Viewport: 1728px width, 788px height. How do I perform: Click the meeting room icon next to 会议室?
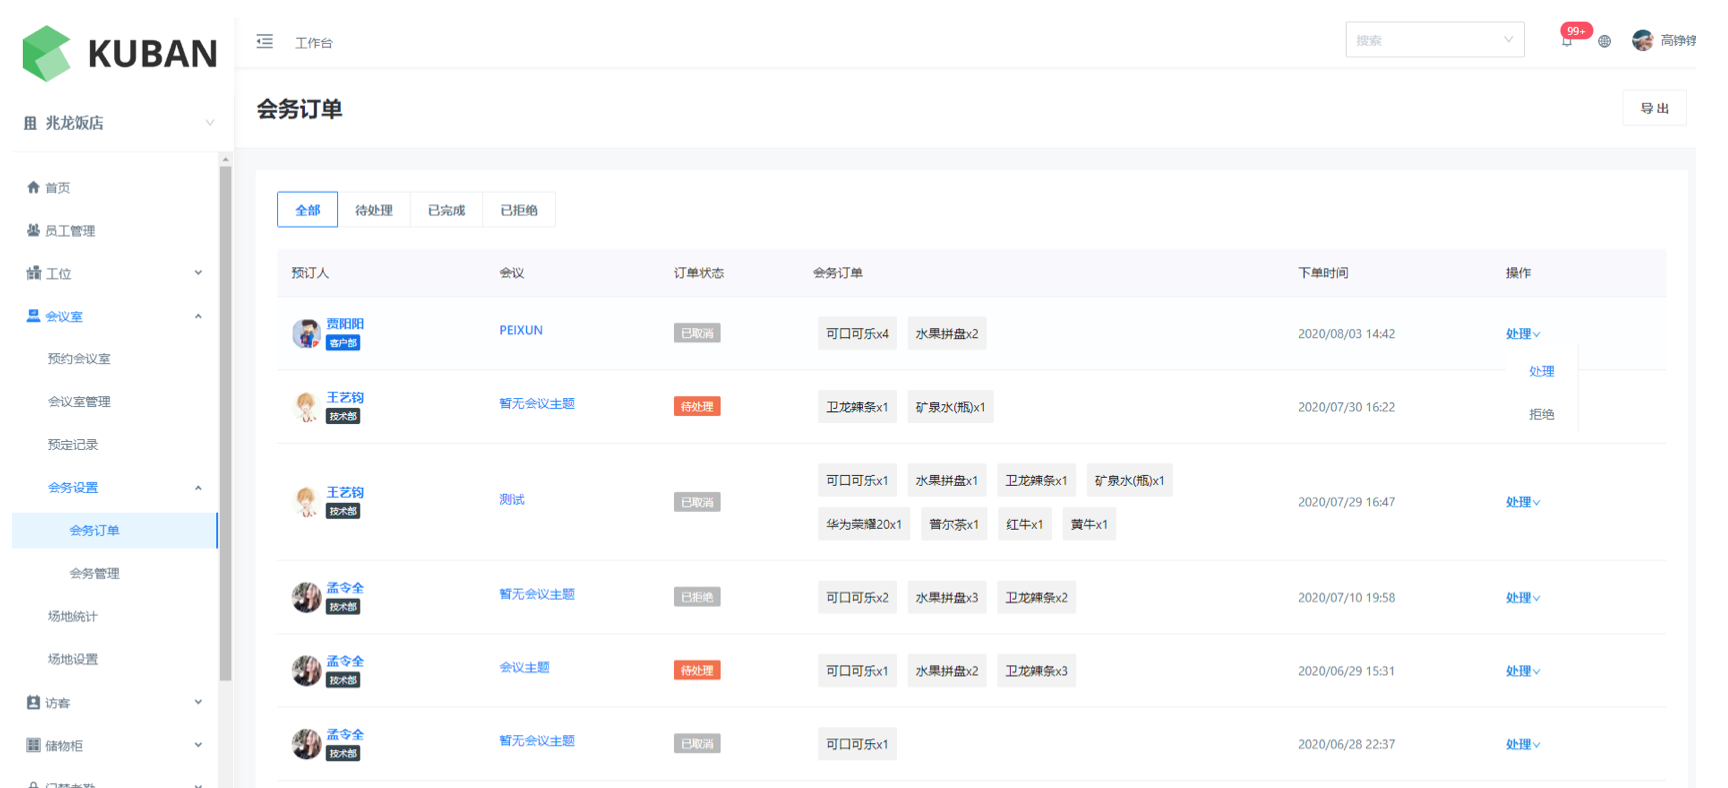(x=33, y=316)
